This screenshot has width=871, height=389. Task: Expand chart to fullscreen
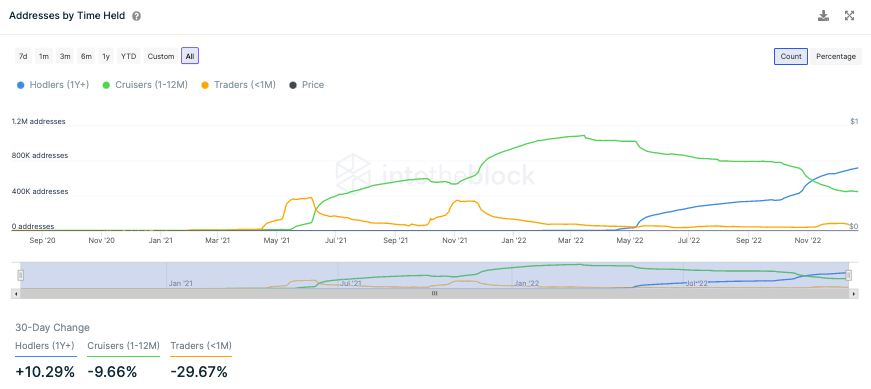pyautogui.click(x=849, y=16)
